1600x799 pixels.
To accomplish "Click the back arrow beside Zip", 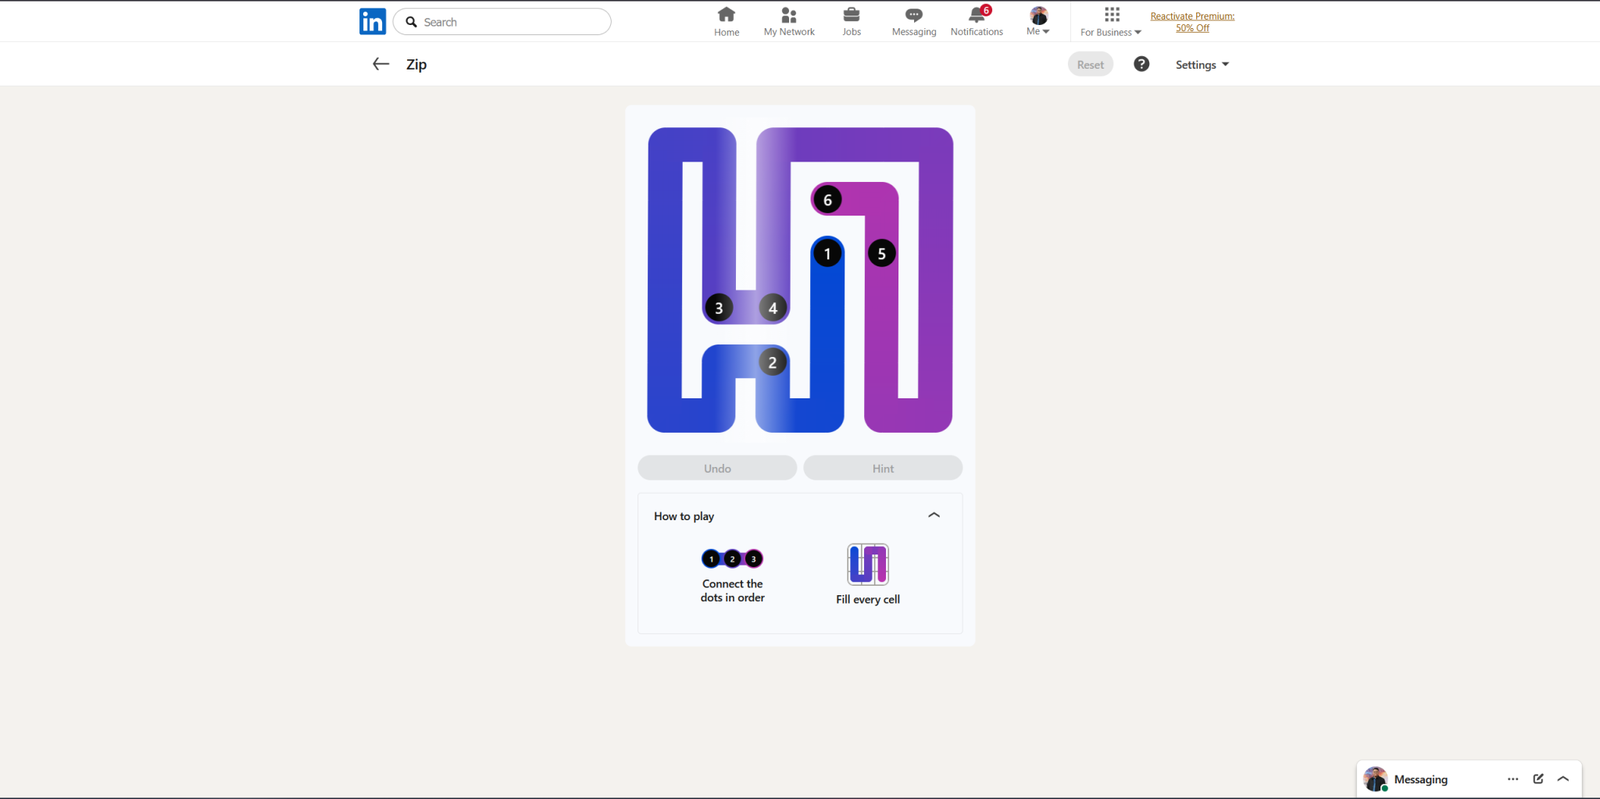I will coord(380,64).
